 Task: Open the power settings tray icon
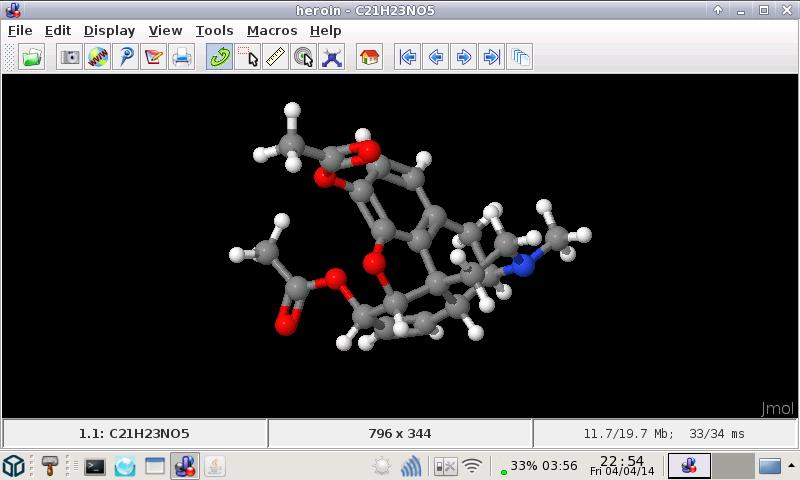click(x=445, y=466)
